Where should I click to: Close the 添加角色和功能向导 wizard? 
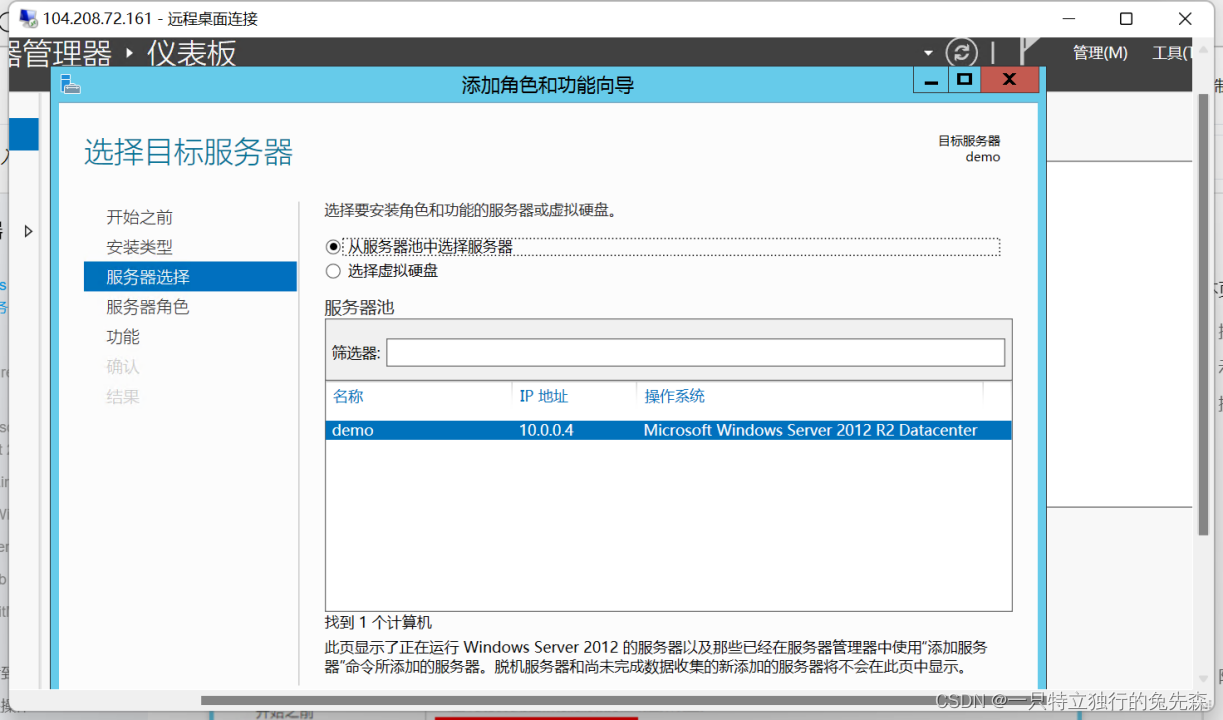[1010, 80]
